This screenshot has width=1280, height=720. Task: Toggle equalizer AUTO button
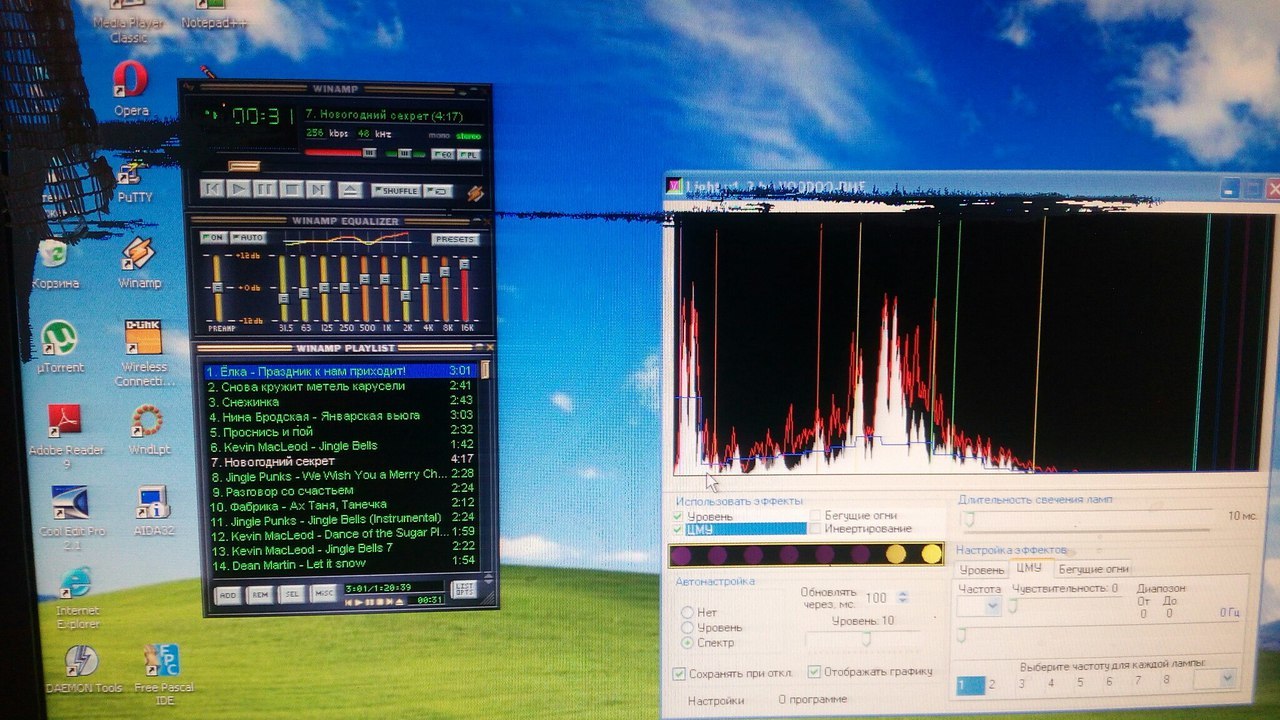[x=248, y=238]
